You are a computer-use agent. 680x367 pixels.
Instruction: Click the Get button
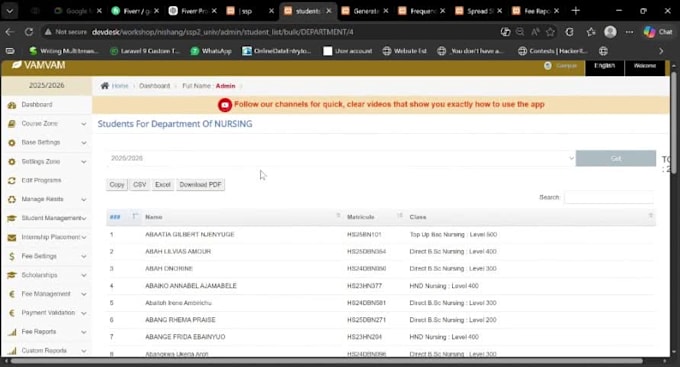[x=616, y=158]
